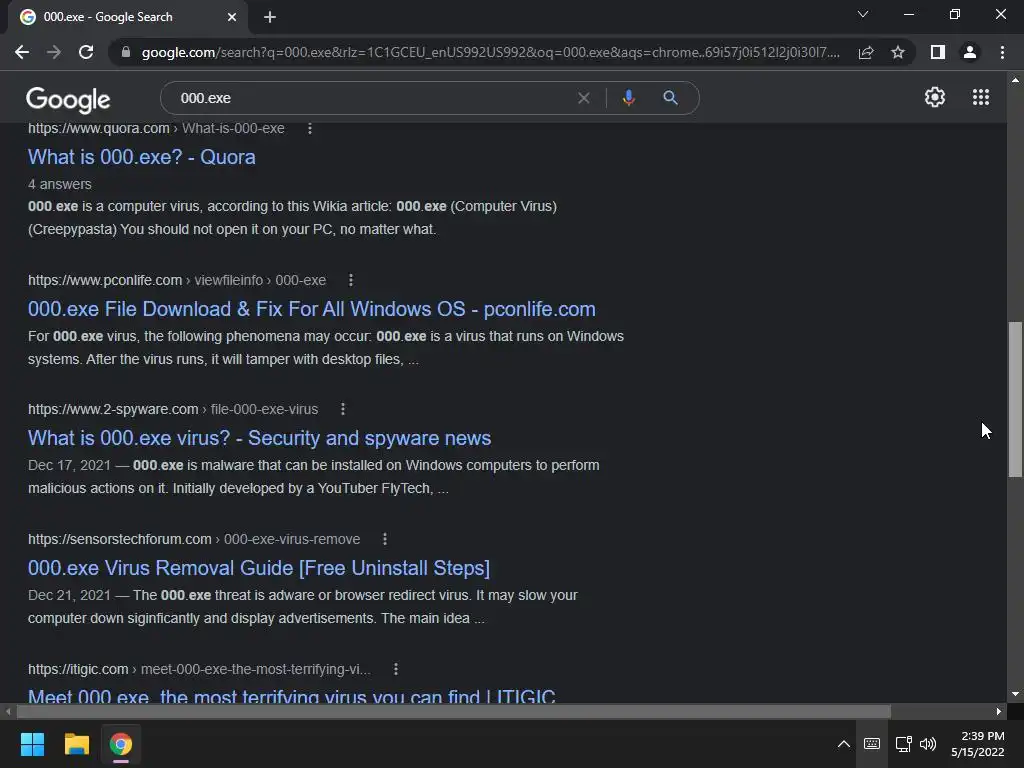Go back to the previous page
The width and height of the screenshot is (1024, 768).
point(22,52)
